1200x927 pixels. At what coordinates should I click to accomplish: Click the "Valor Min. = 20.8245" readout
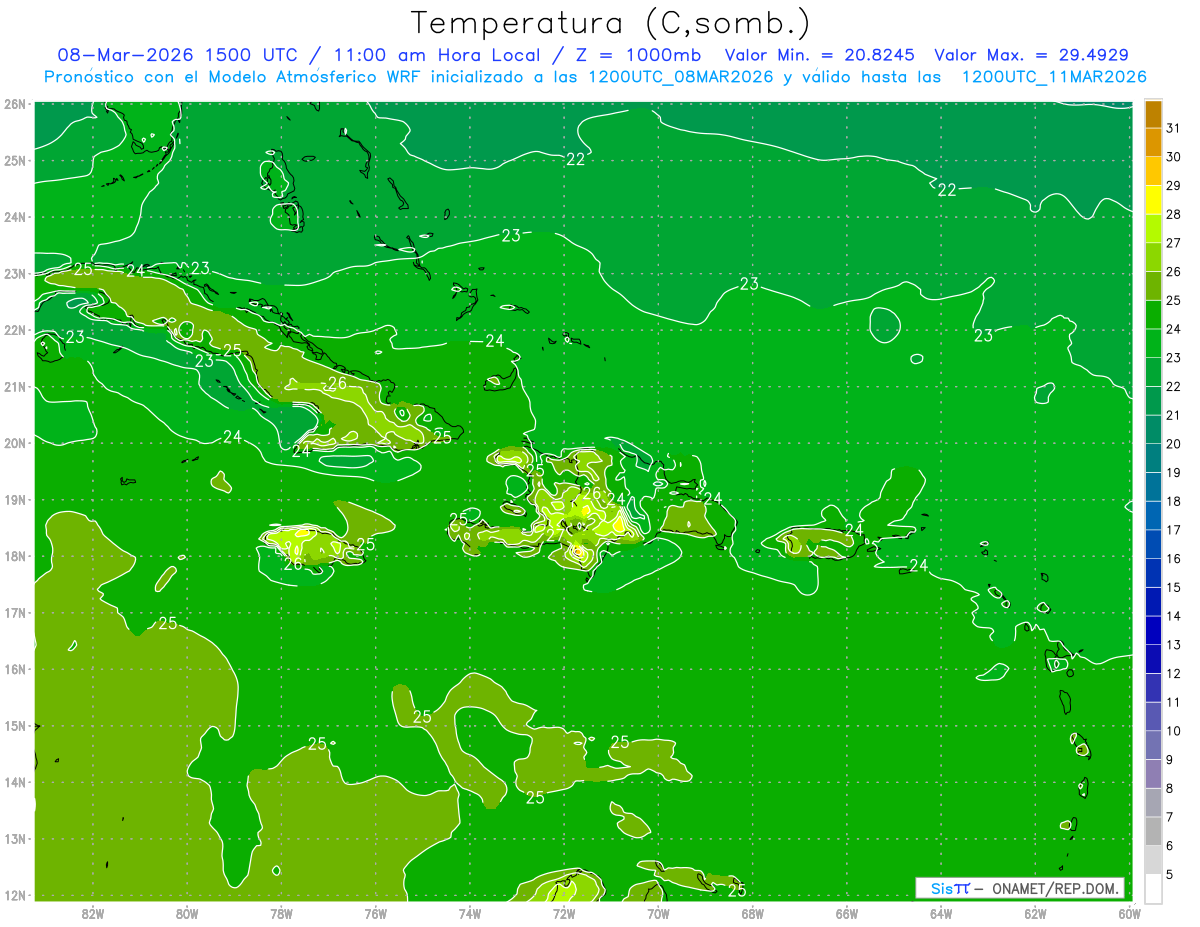click(x=820, y=55)
